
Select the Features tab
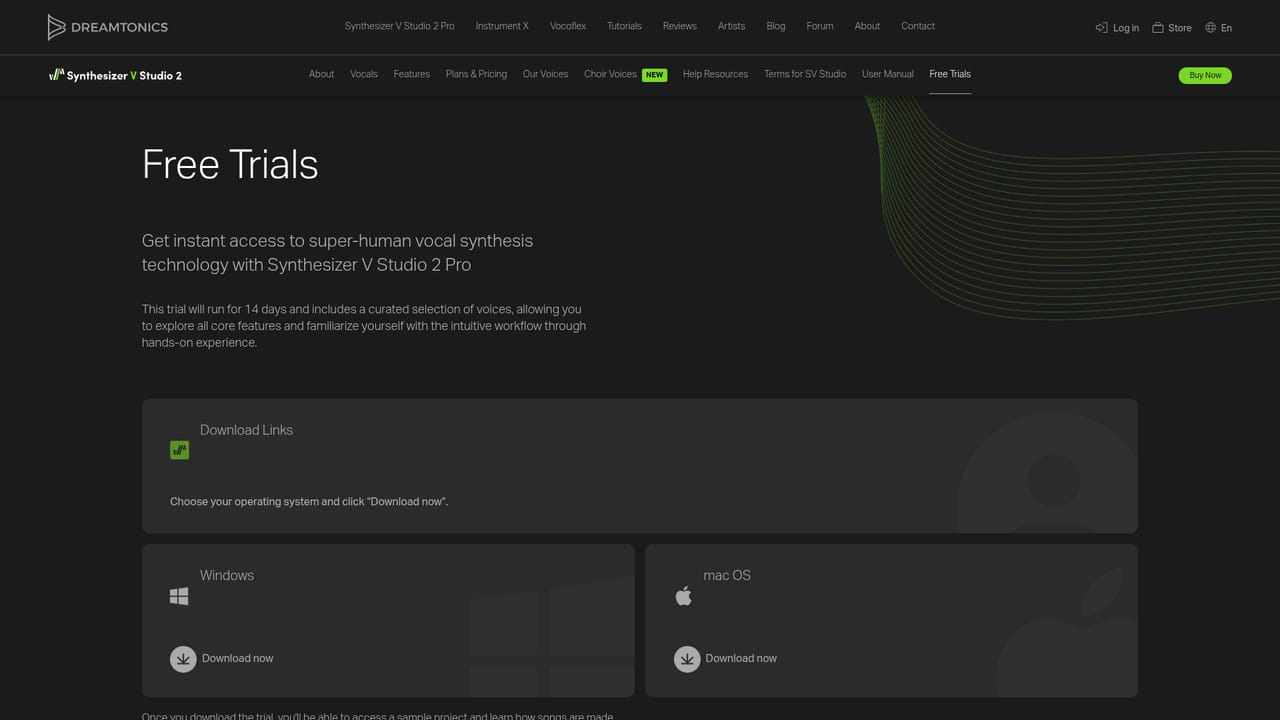(411, 74)
